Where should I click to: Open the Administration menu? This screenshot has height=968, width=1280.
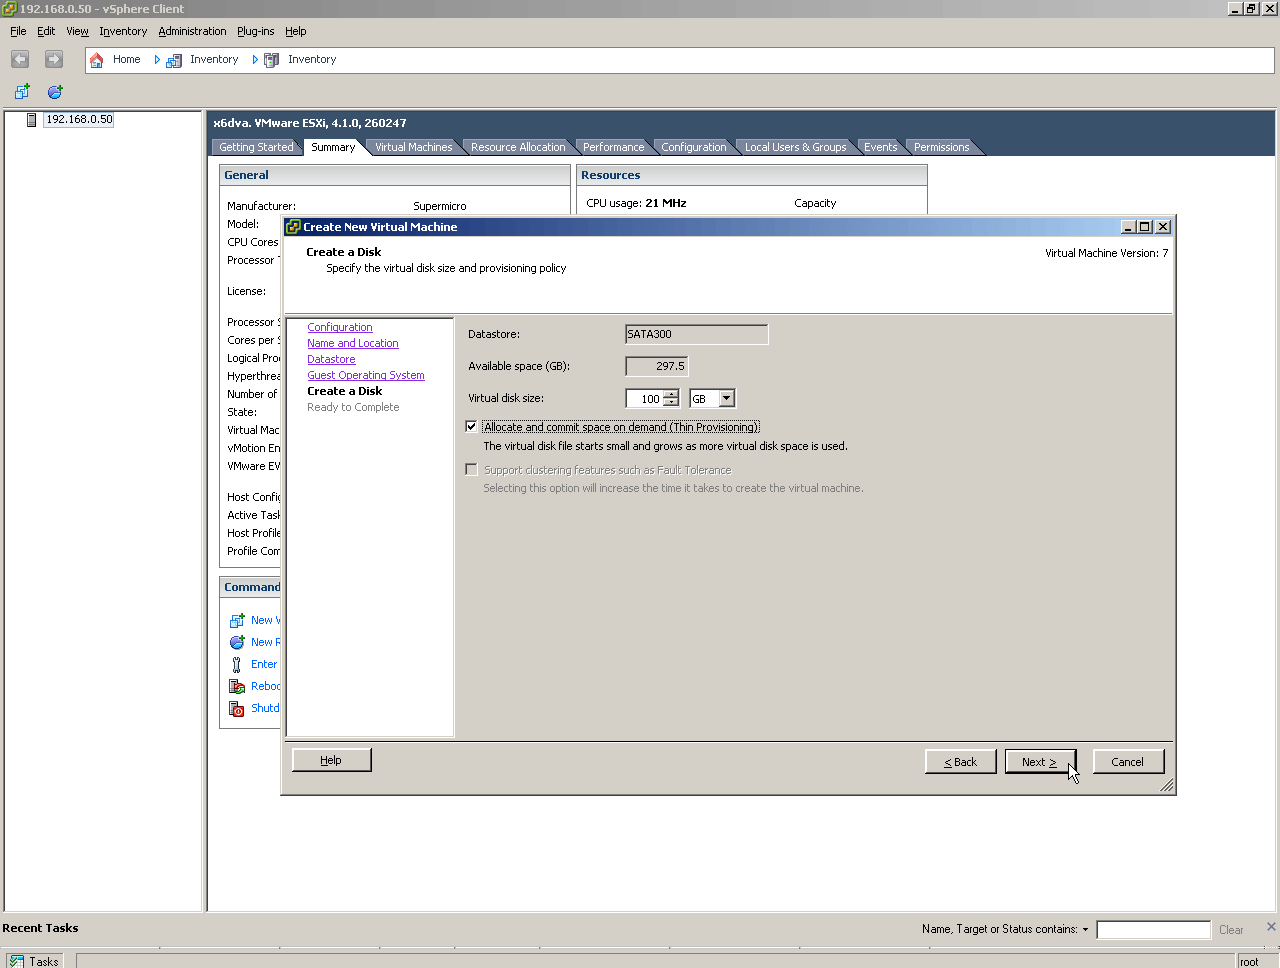(x=192, y=32)
